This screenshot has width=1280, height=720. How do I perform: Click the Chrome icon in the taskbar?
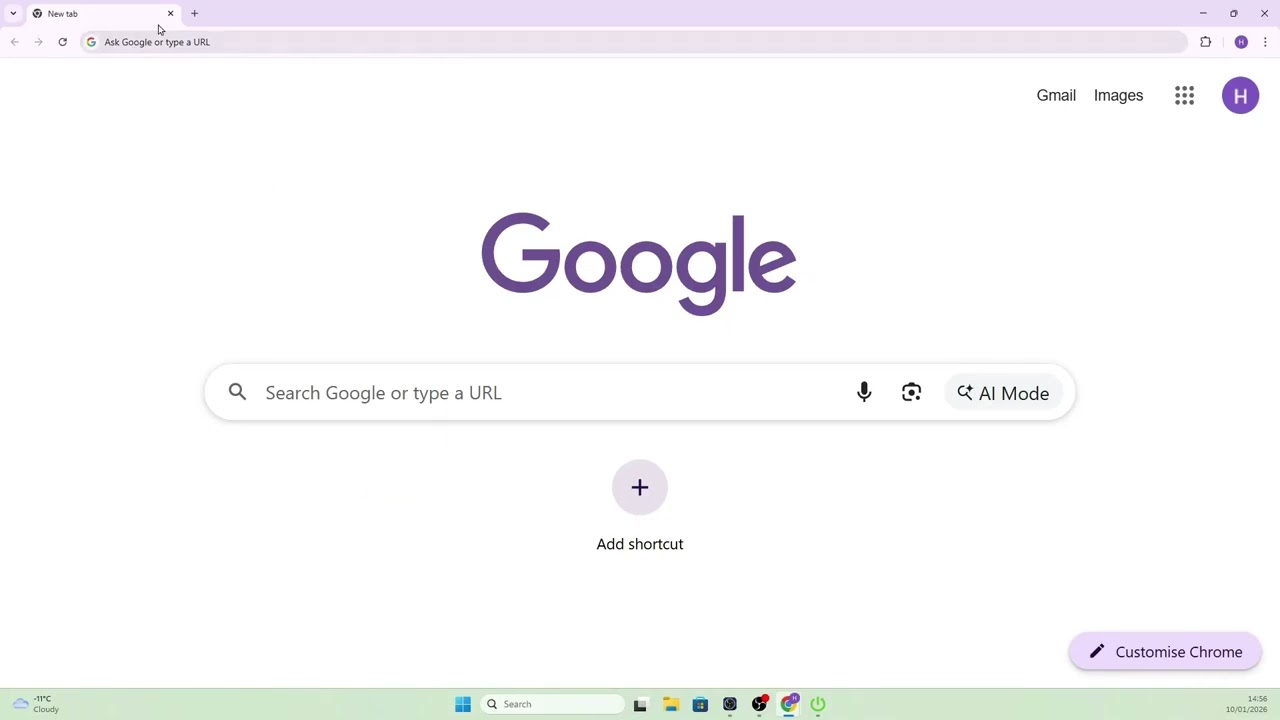[x=789, y=704]
